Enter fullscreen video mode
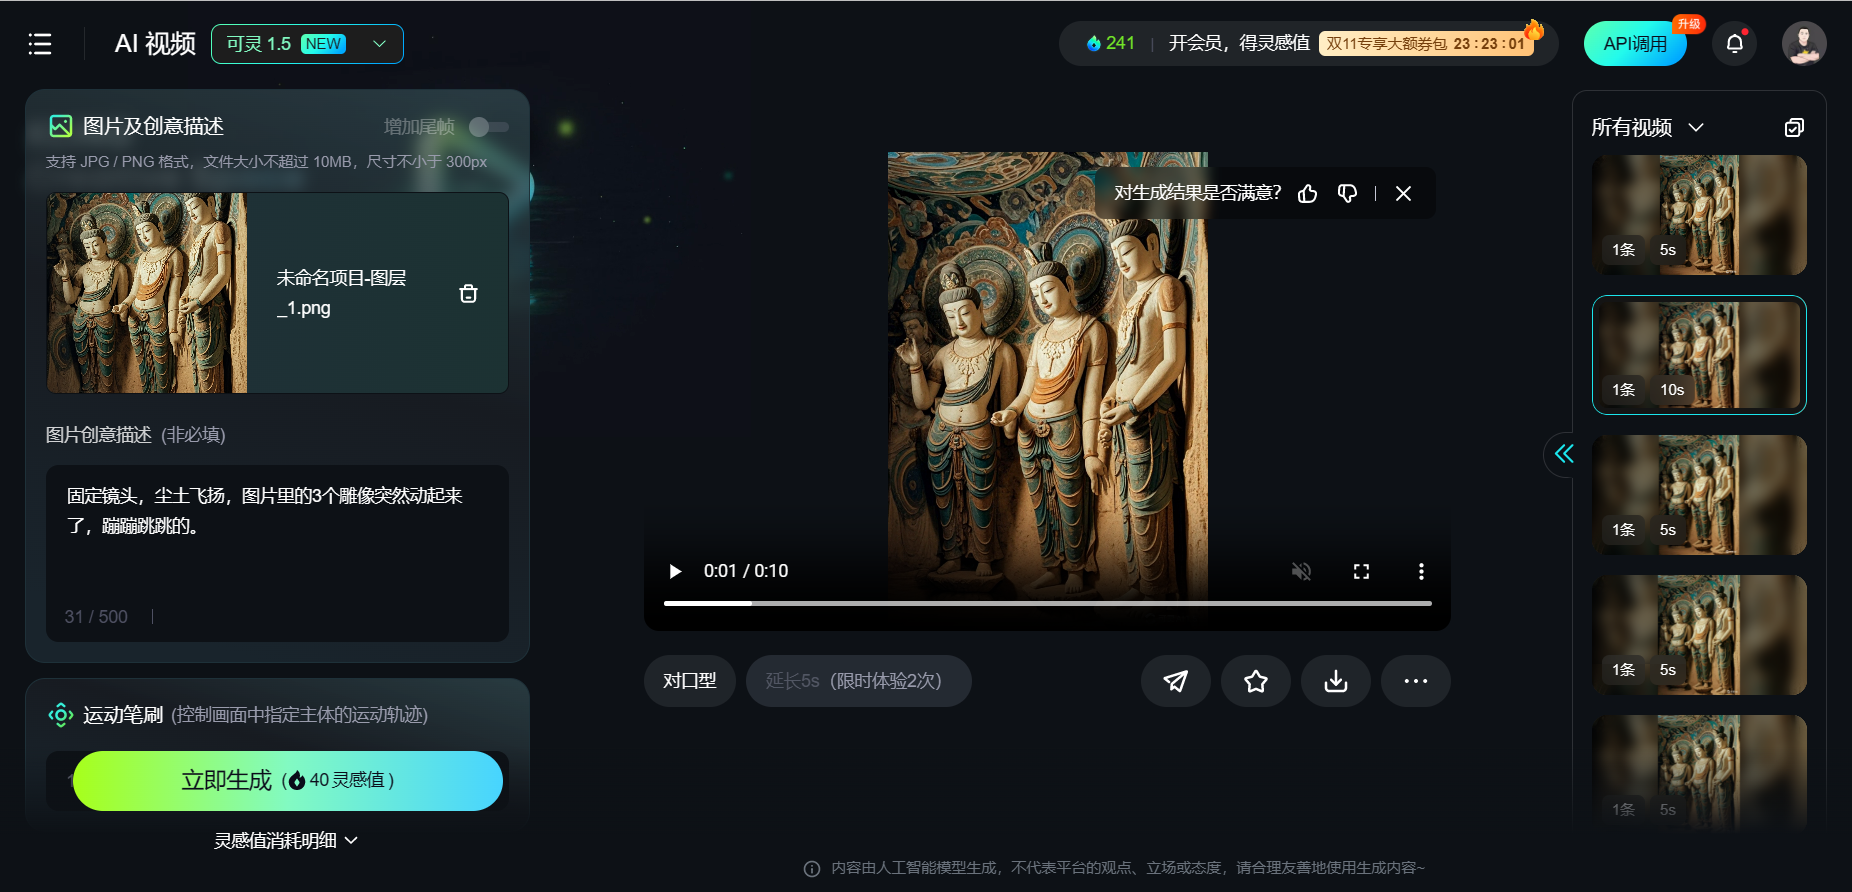 click(1361, 571)
